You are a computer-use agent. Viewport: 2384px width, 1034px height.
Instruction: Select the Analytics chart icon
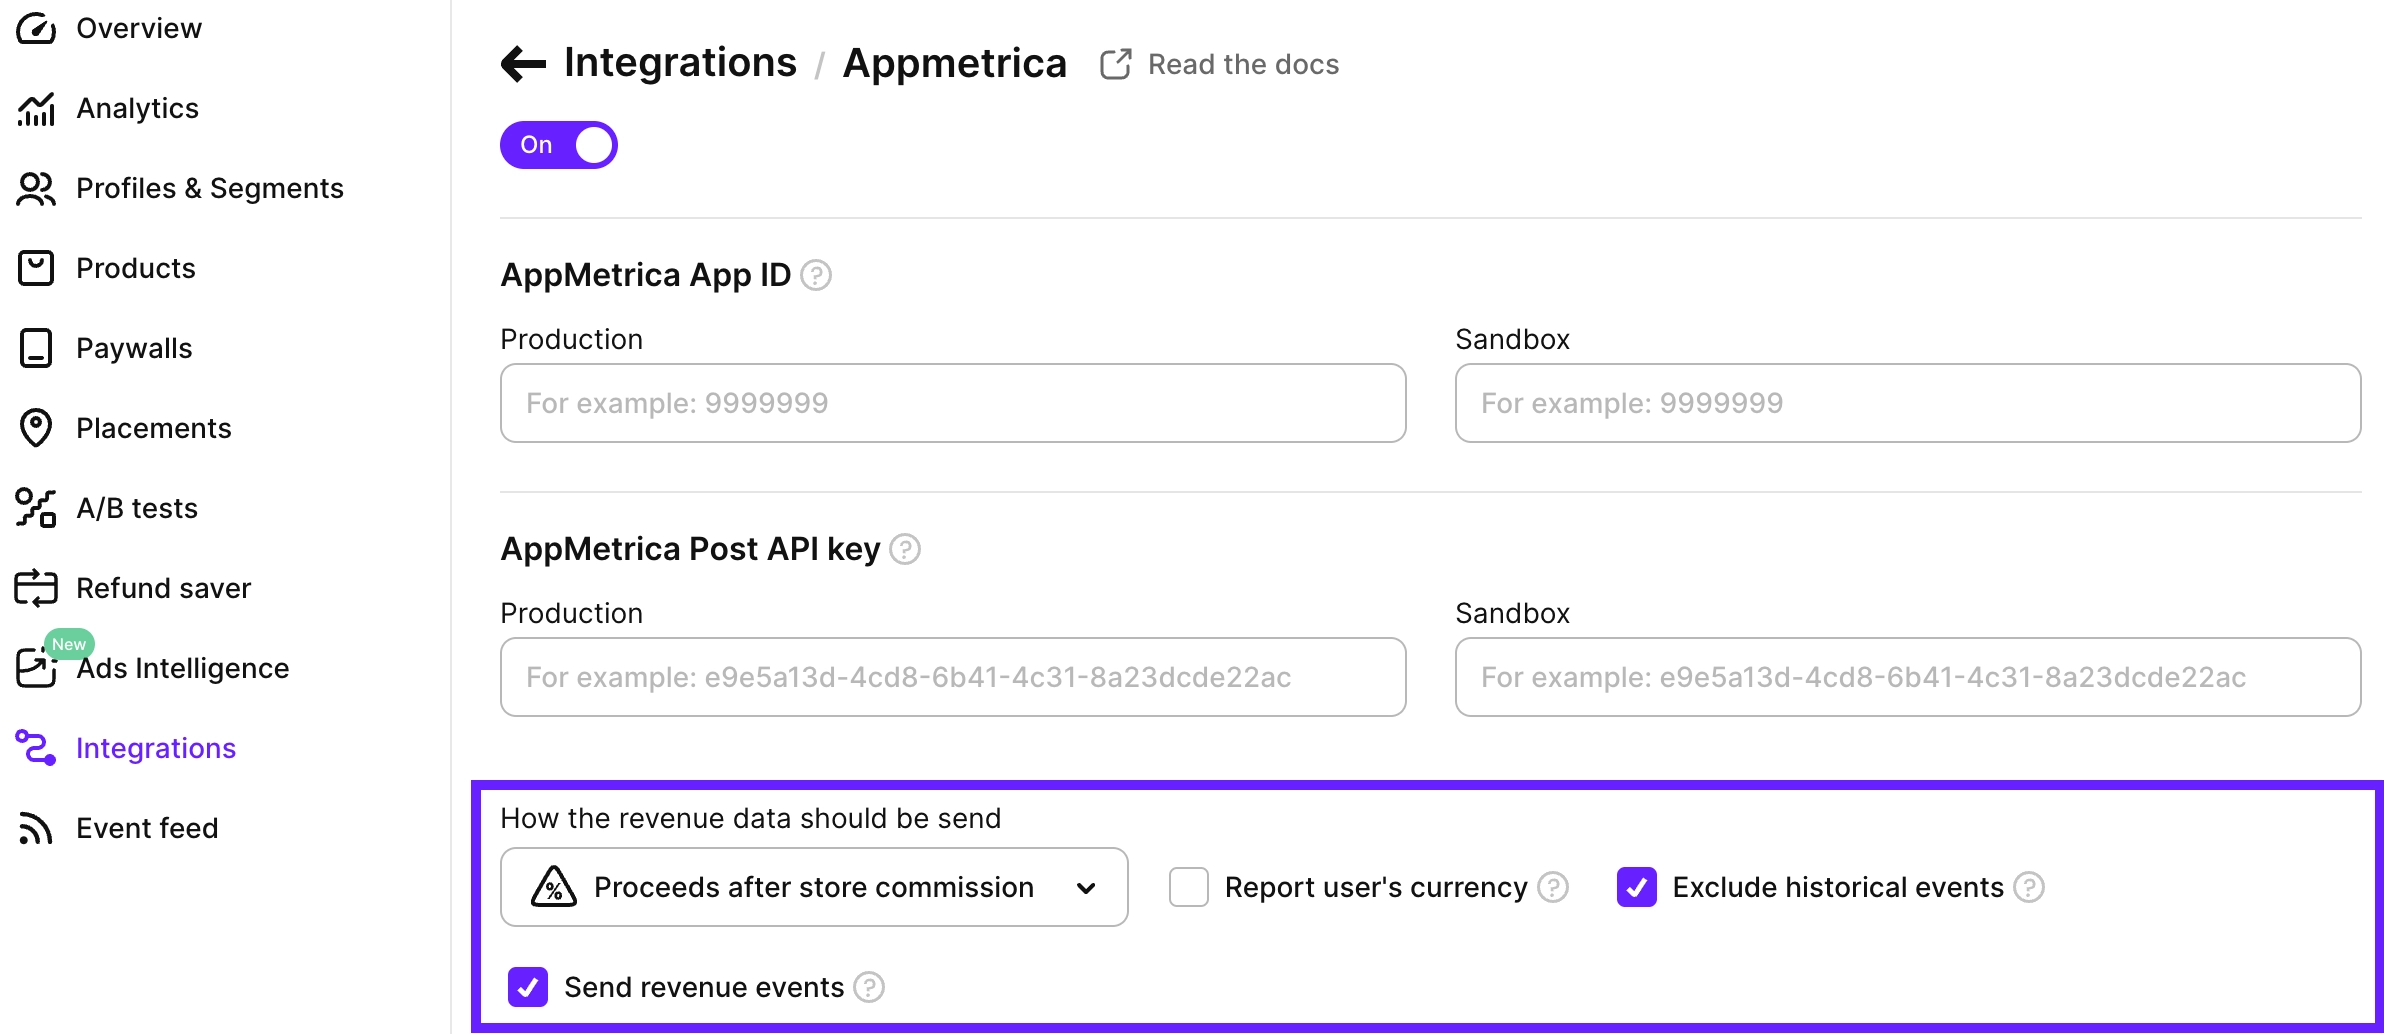coord(36,108)
